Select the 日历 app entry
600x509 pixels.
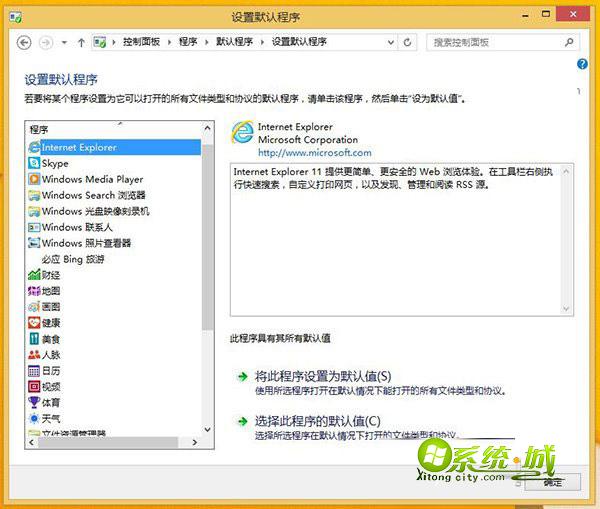(50, 371)
